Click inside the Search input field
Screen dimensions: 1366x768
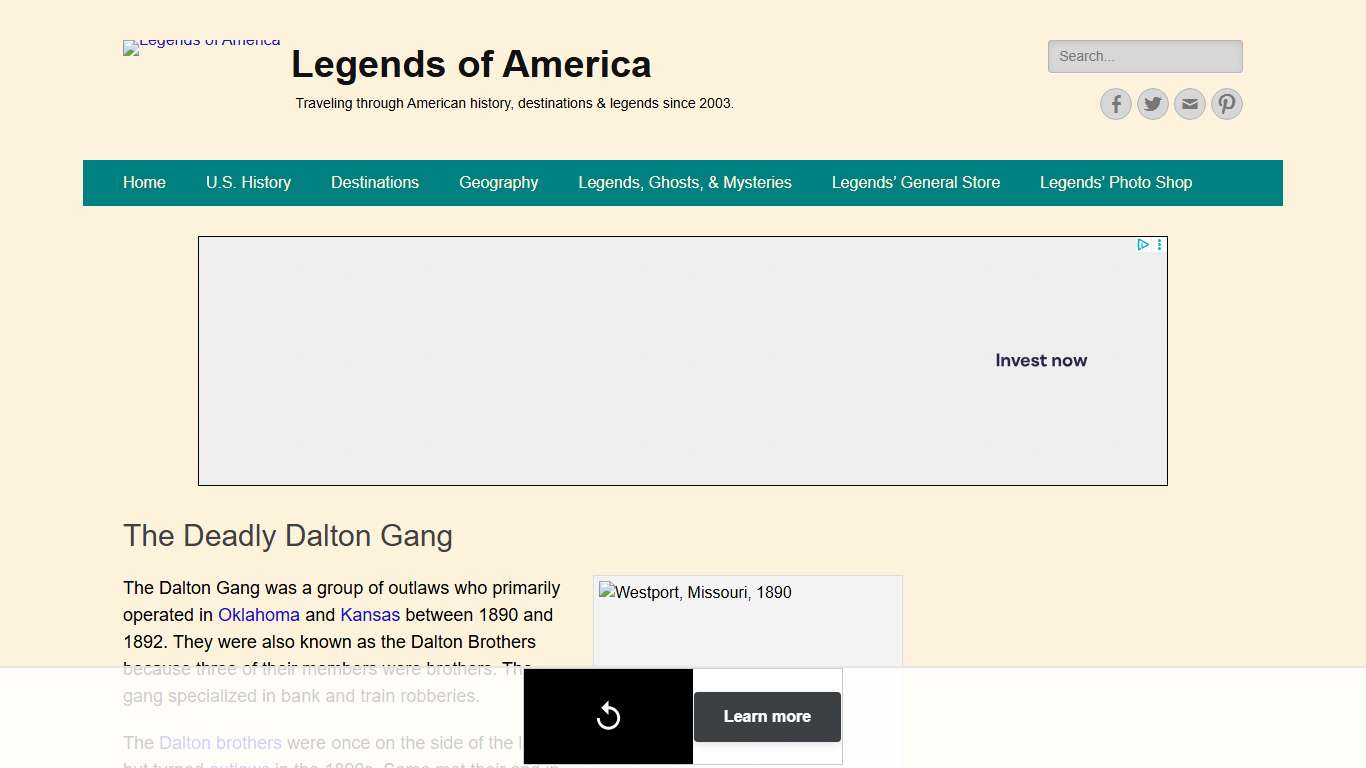1144,56
